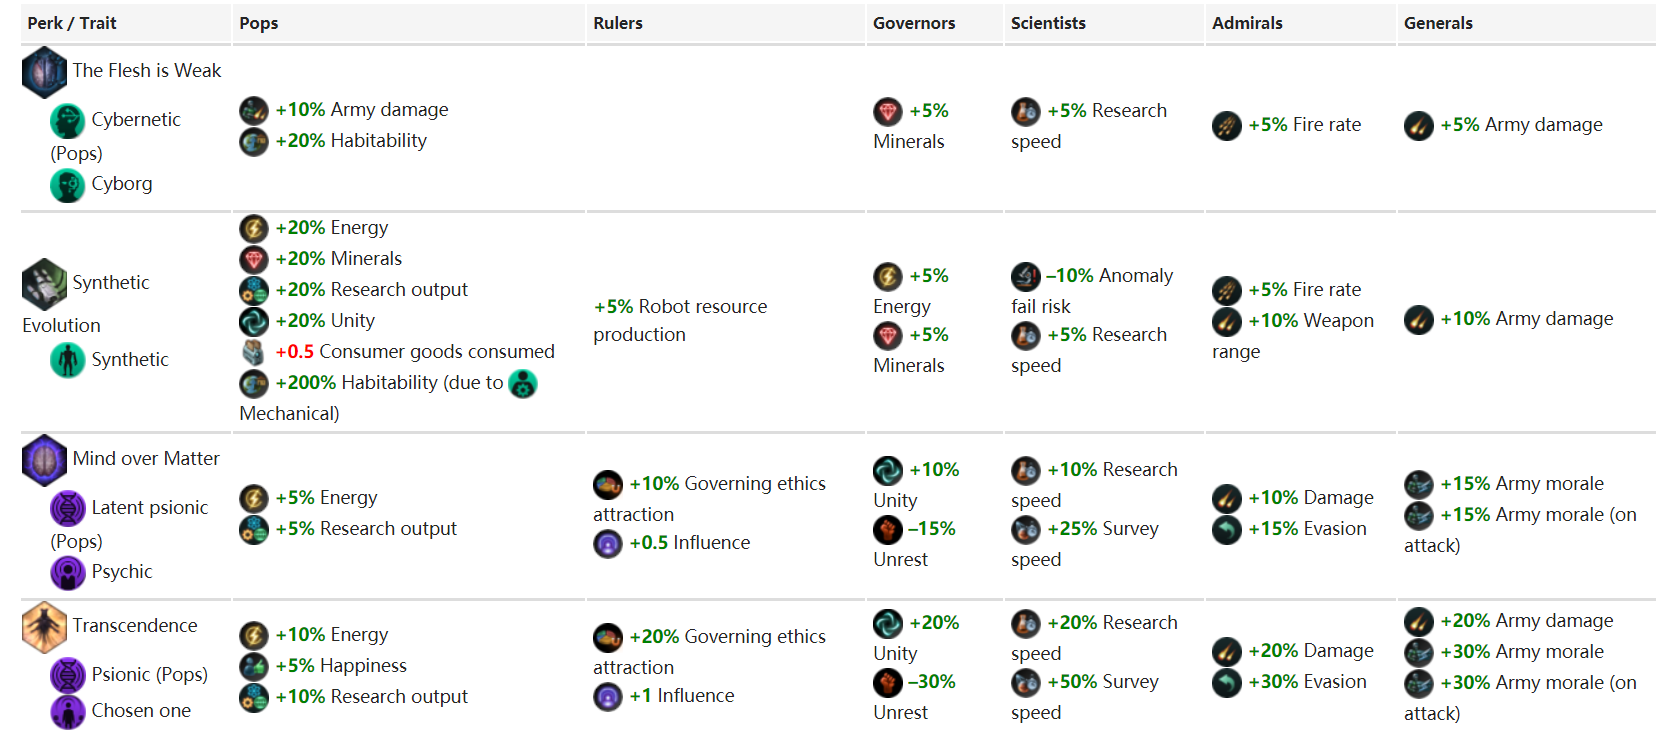Click the icon beside +10% Army damage pops
1656x739 pixels.
pyautogui.click(x=254, y=110)
